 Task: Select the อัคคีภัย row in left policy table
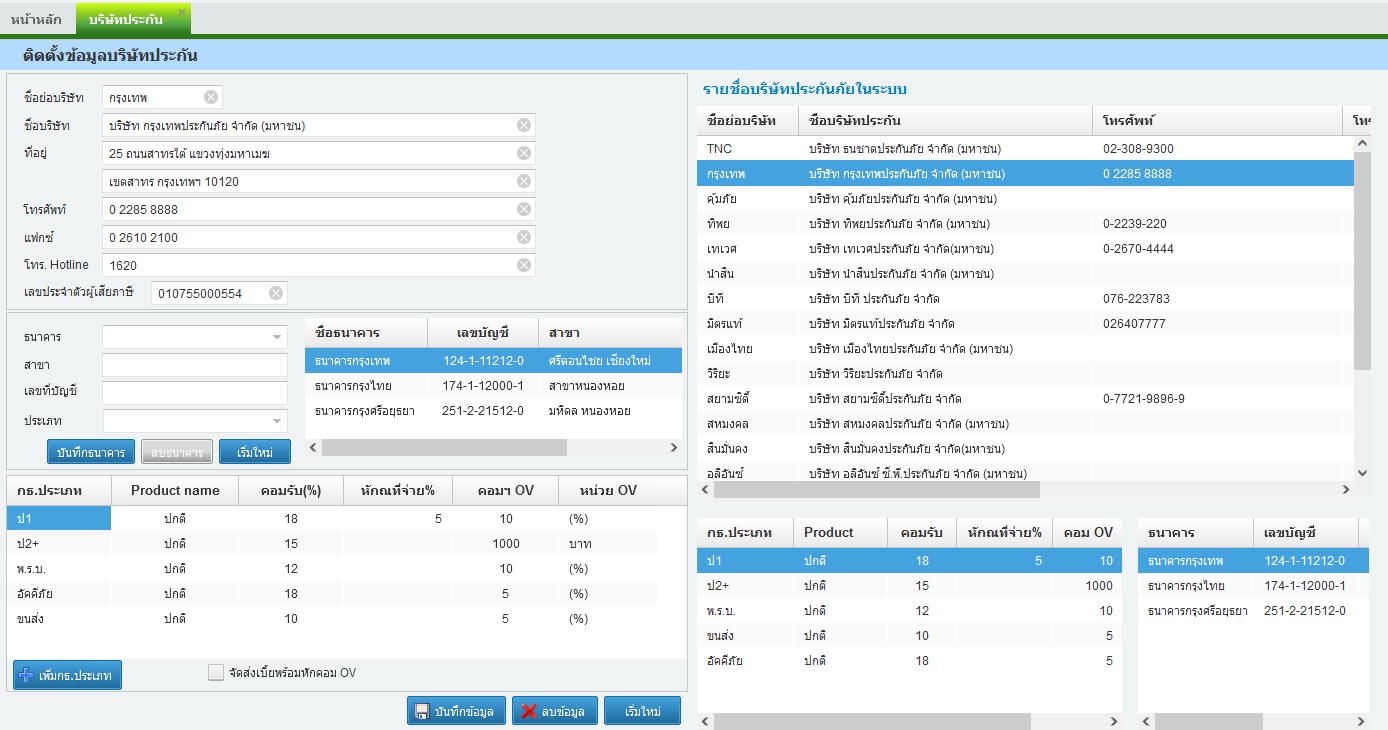click(332, 593)
